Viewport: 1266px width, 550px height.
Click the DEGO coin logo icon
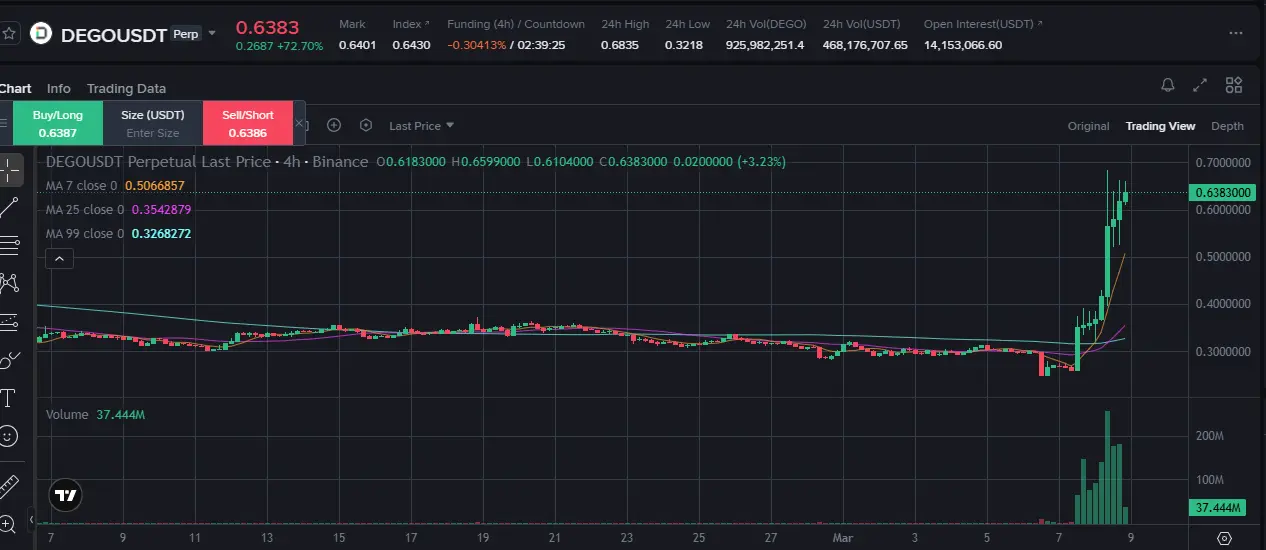click(41, 34)
